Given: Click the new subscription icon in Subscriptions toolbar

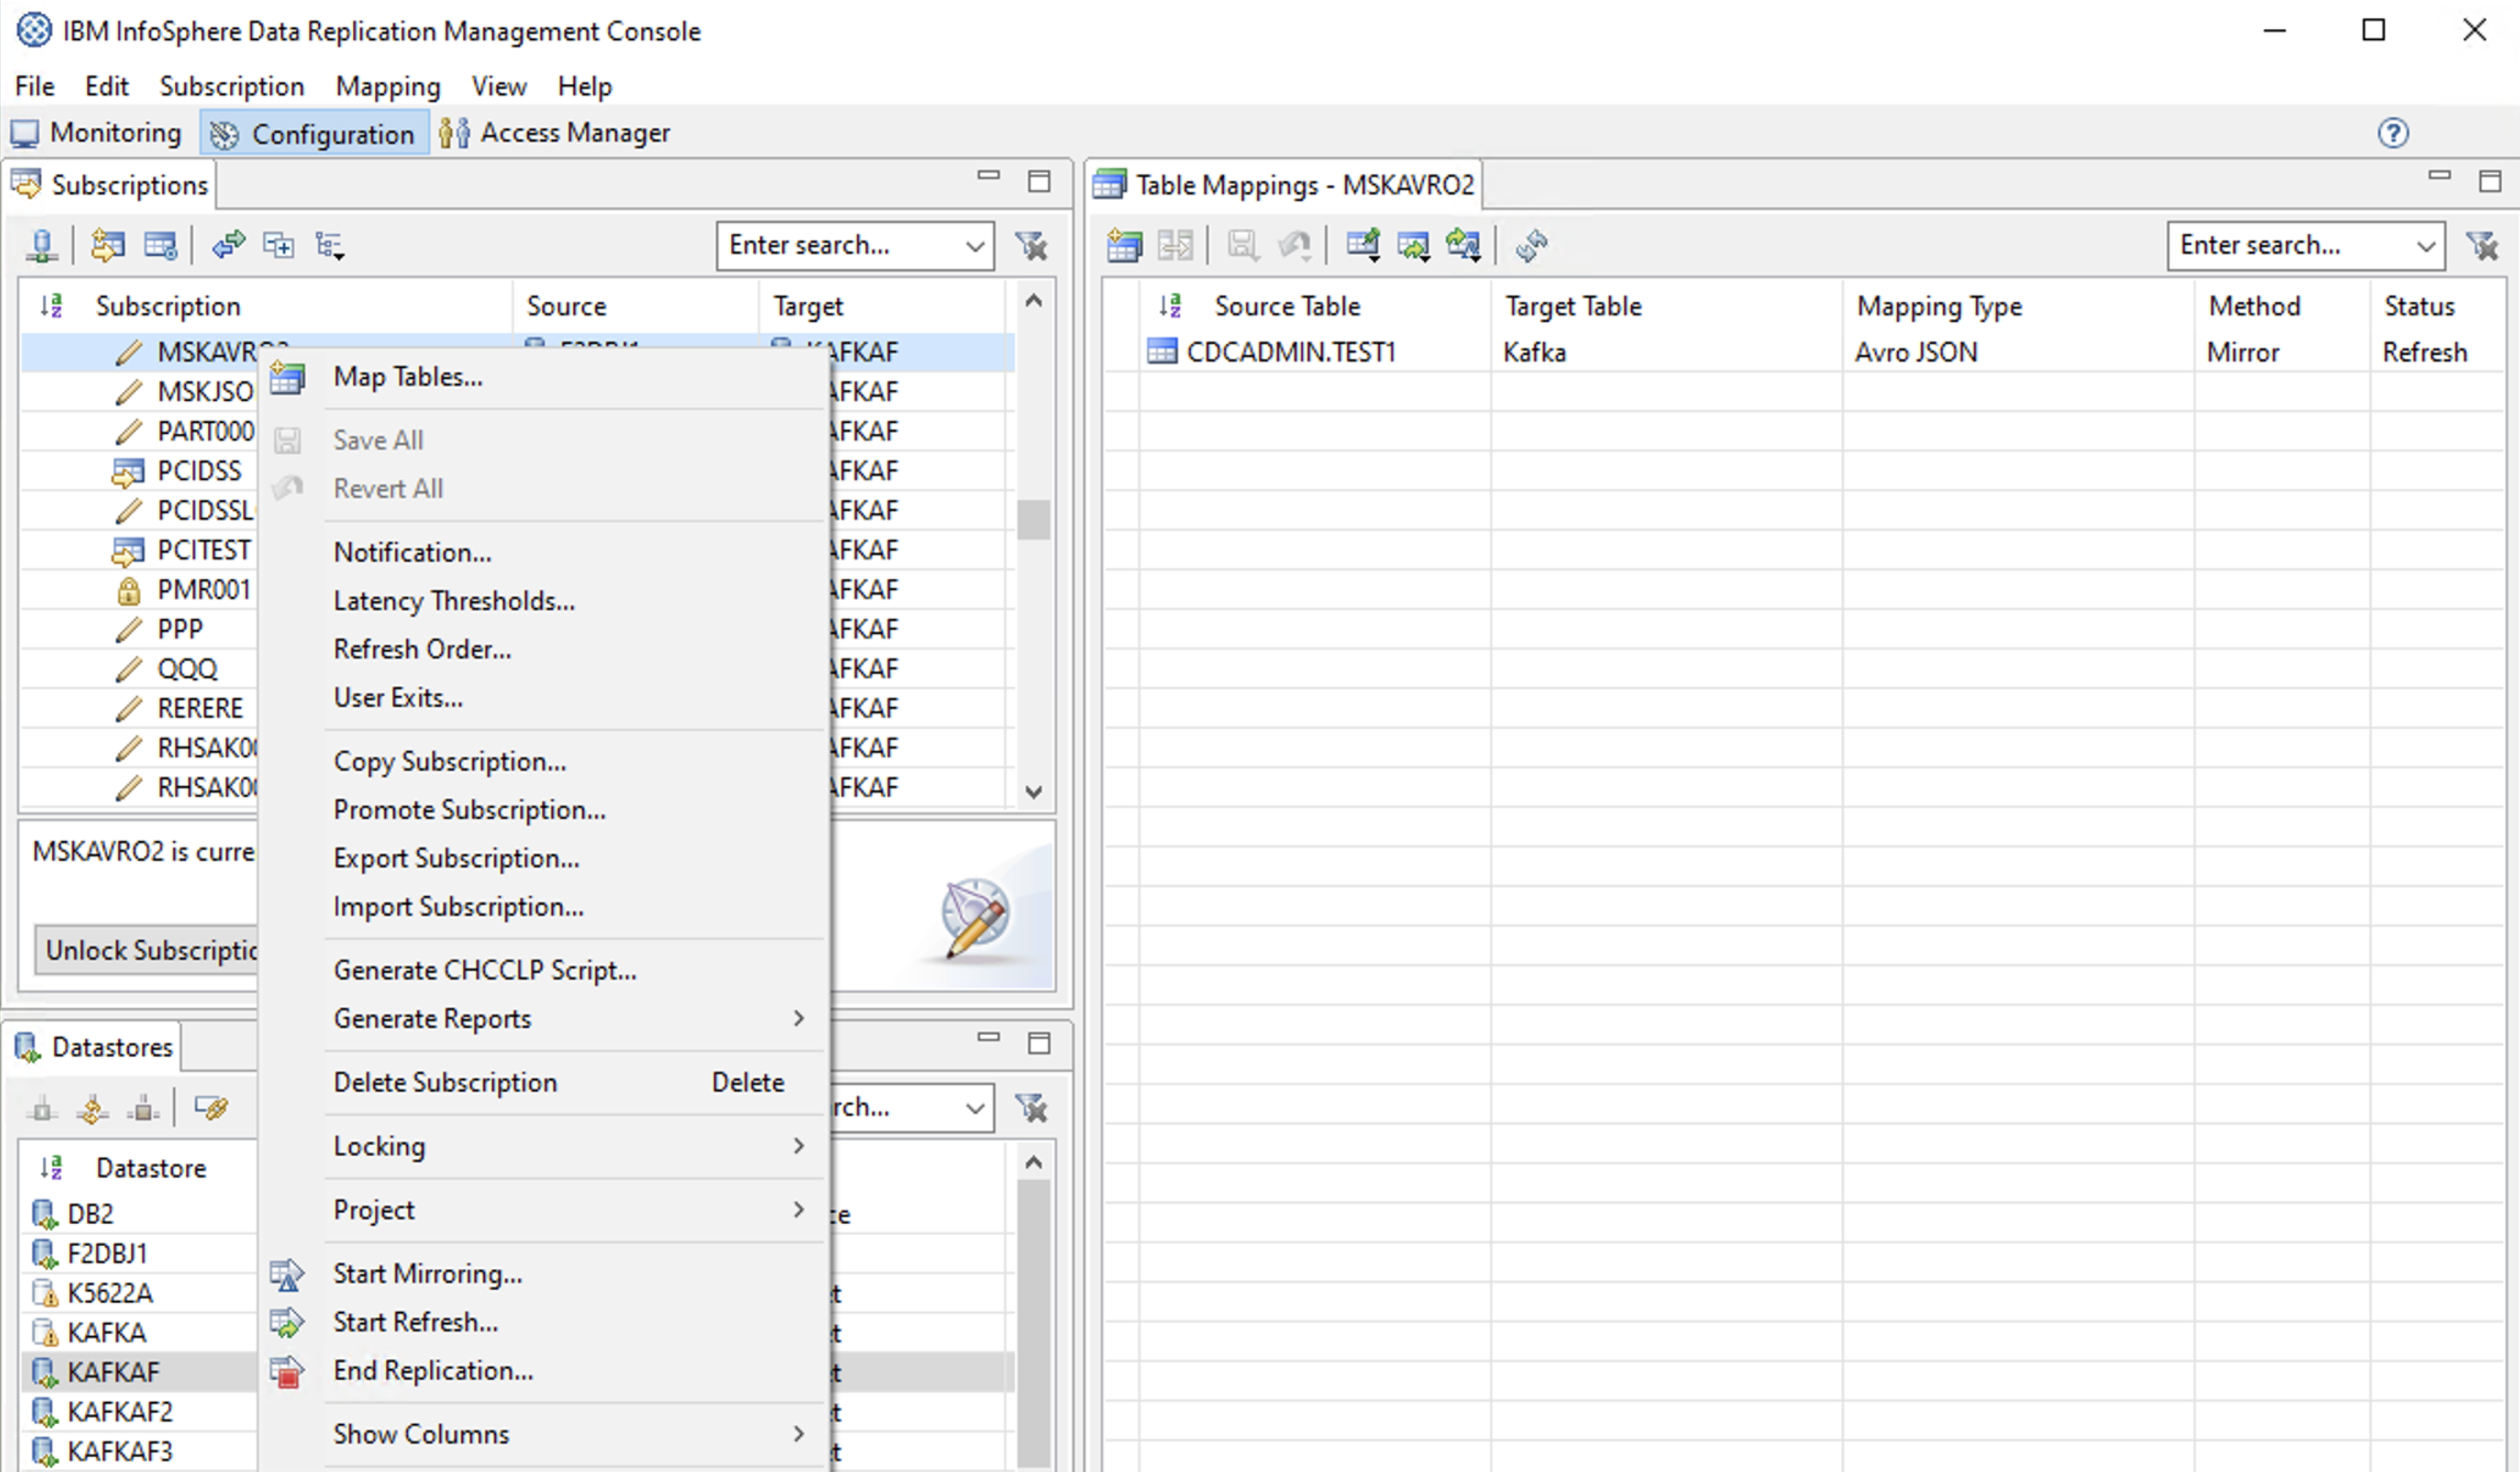Looking at the screenshot, I should click(107, 245).
